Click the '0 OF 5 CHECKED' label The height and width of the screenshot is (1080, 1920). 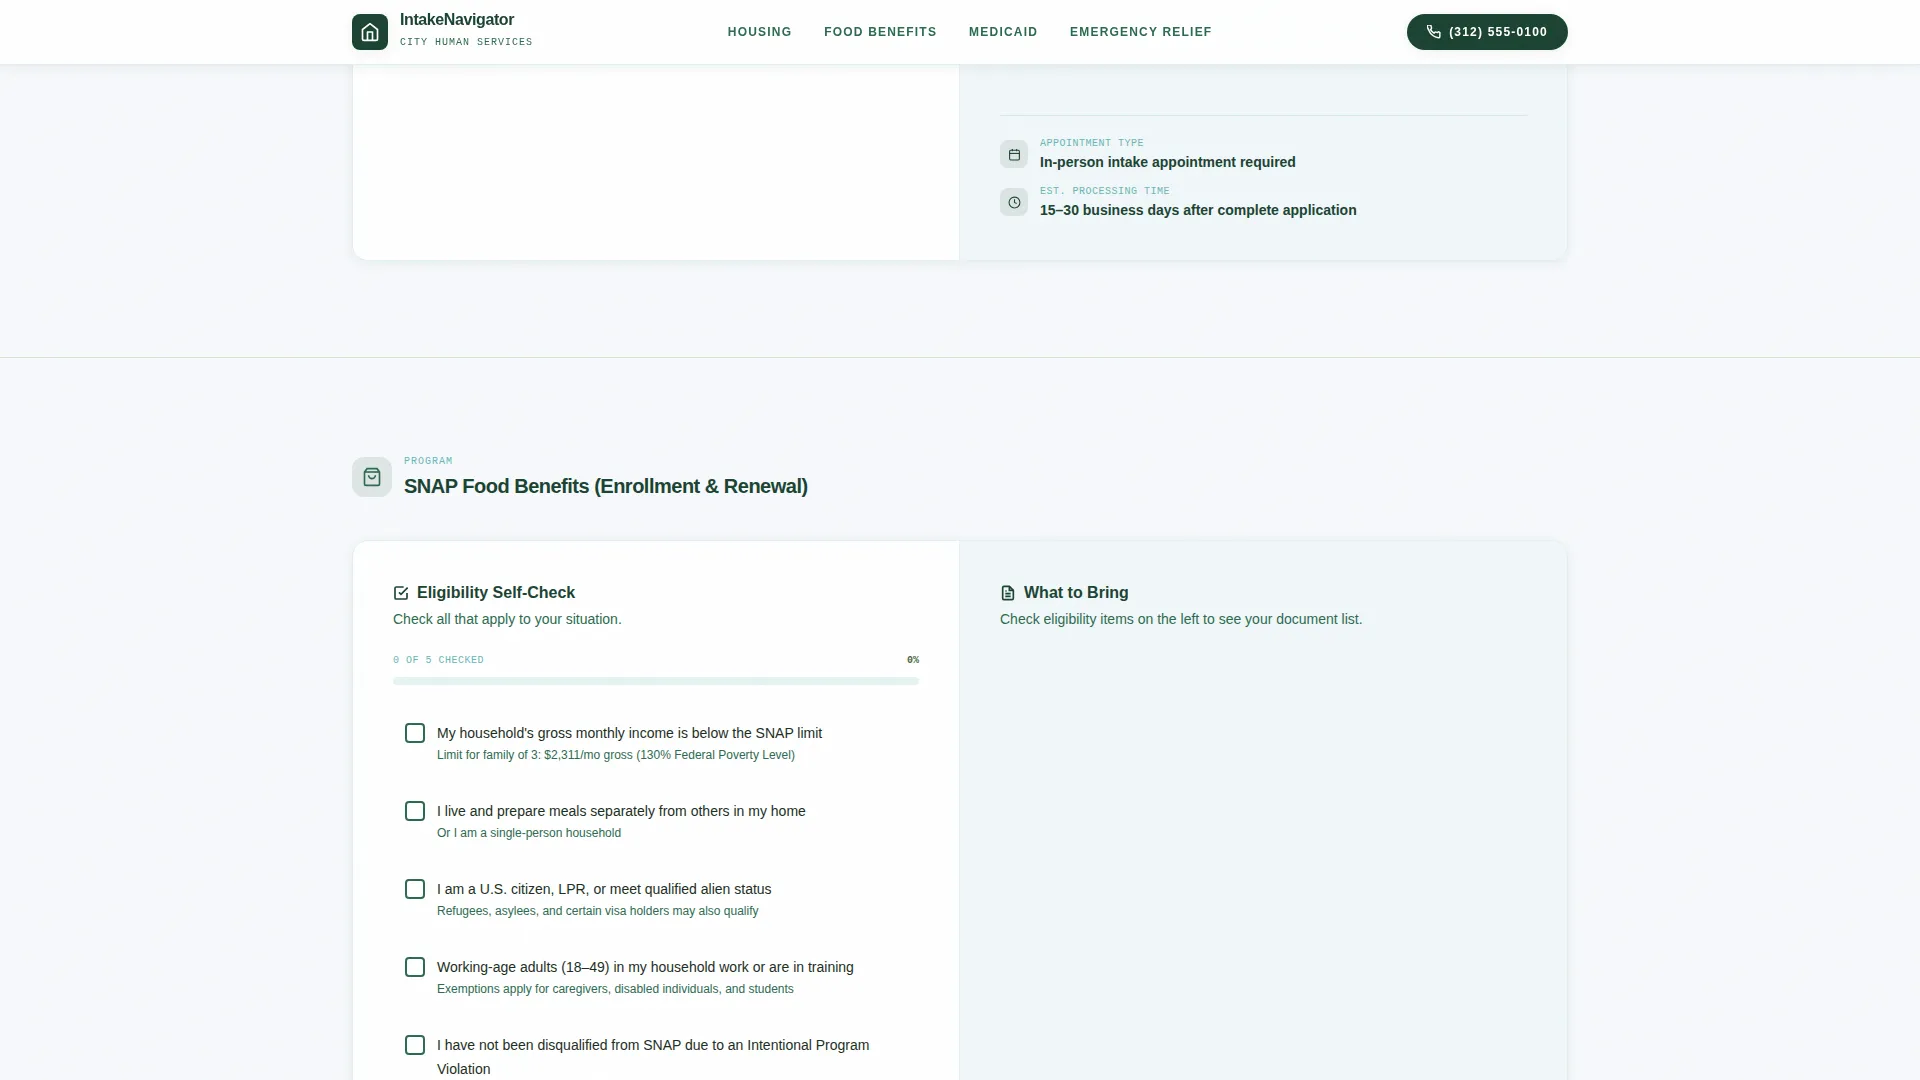pos(438,660)
